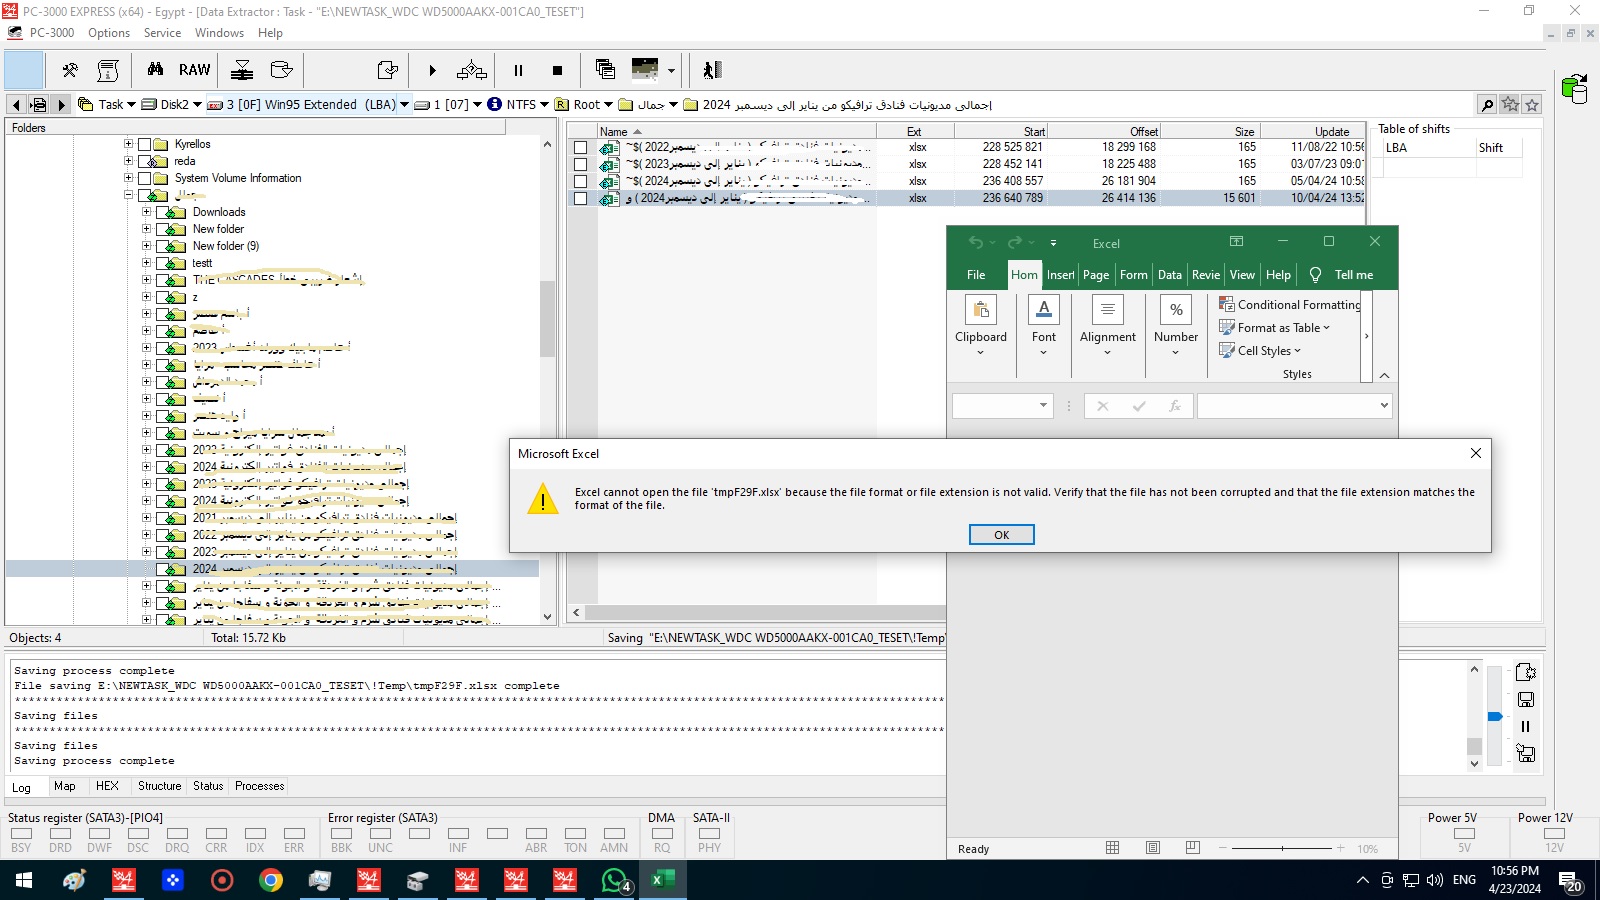The height and width of the screenshot is (900, 1600).
Task: Click Conditional Formatting in Excel ribbon
Action: pos(1290,305)
